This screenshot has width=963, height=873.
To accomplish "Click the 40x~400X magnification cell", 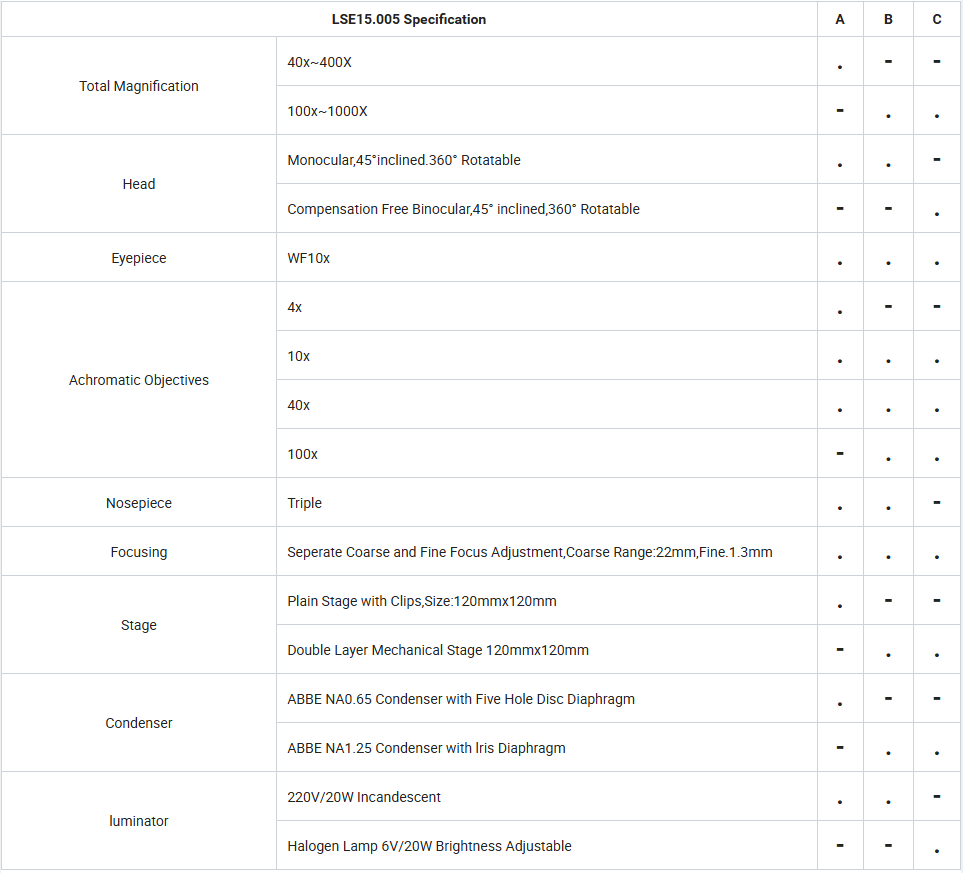I will 547,61.
